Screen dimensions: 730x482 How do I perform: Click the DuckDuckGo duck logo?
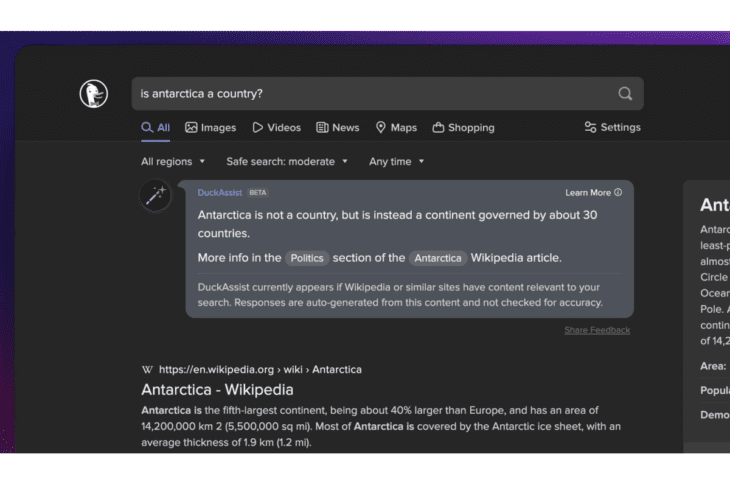tap(94, 94)
